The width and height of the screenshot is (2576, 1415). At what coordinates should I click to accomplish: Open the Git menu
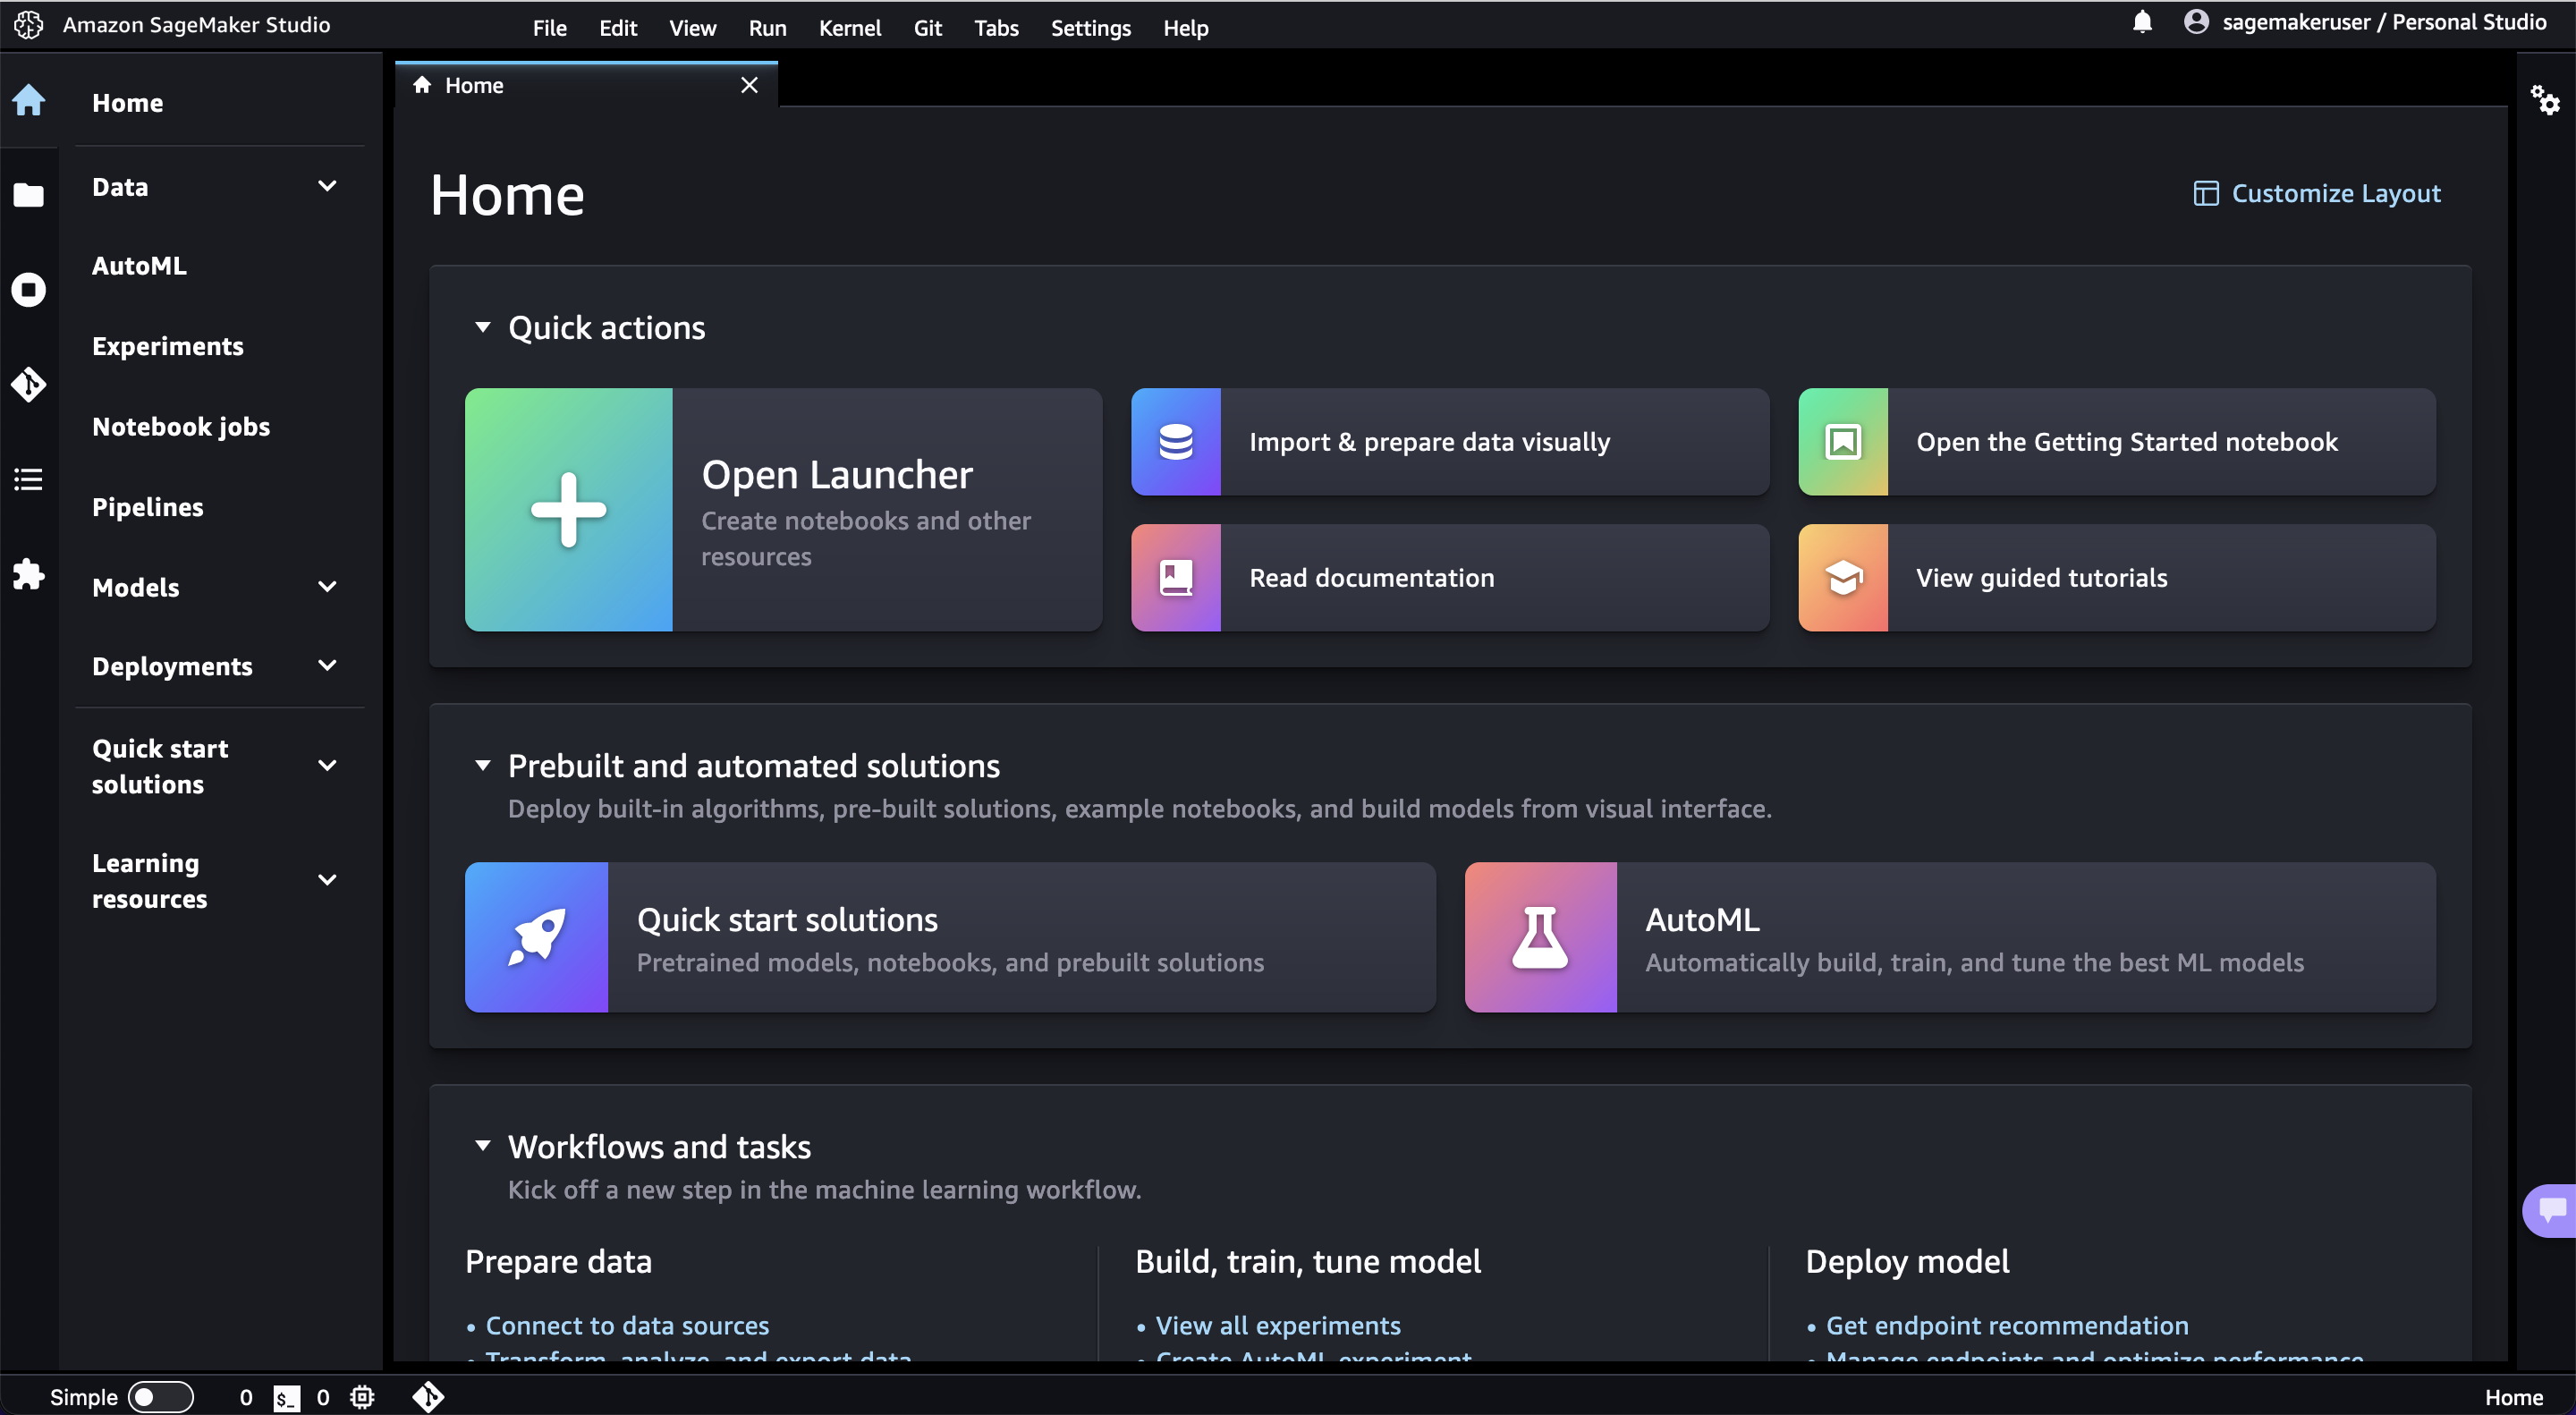(927, 27)
